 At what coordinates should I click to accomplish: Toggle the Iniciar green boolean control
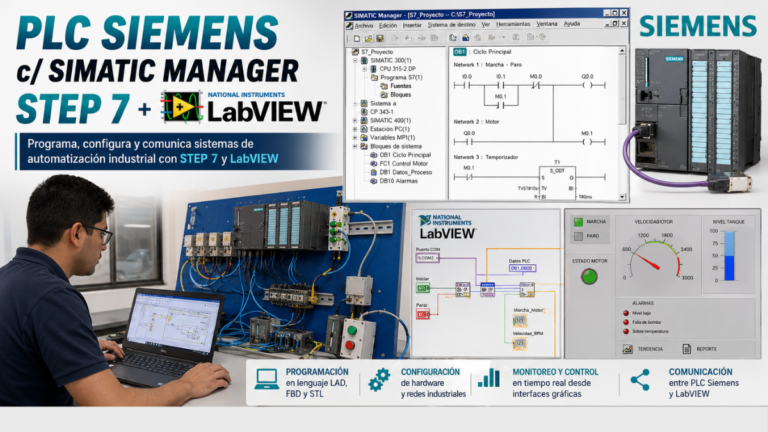(423, 288)
